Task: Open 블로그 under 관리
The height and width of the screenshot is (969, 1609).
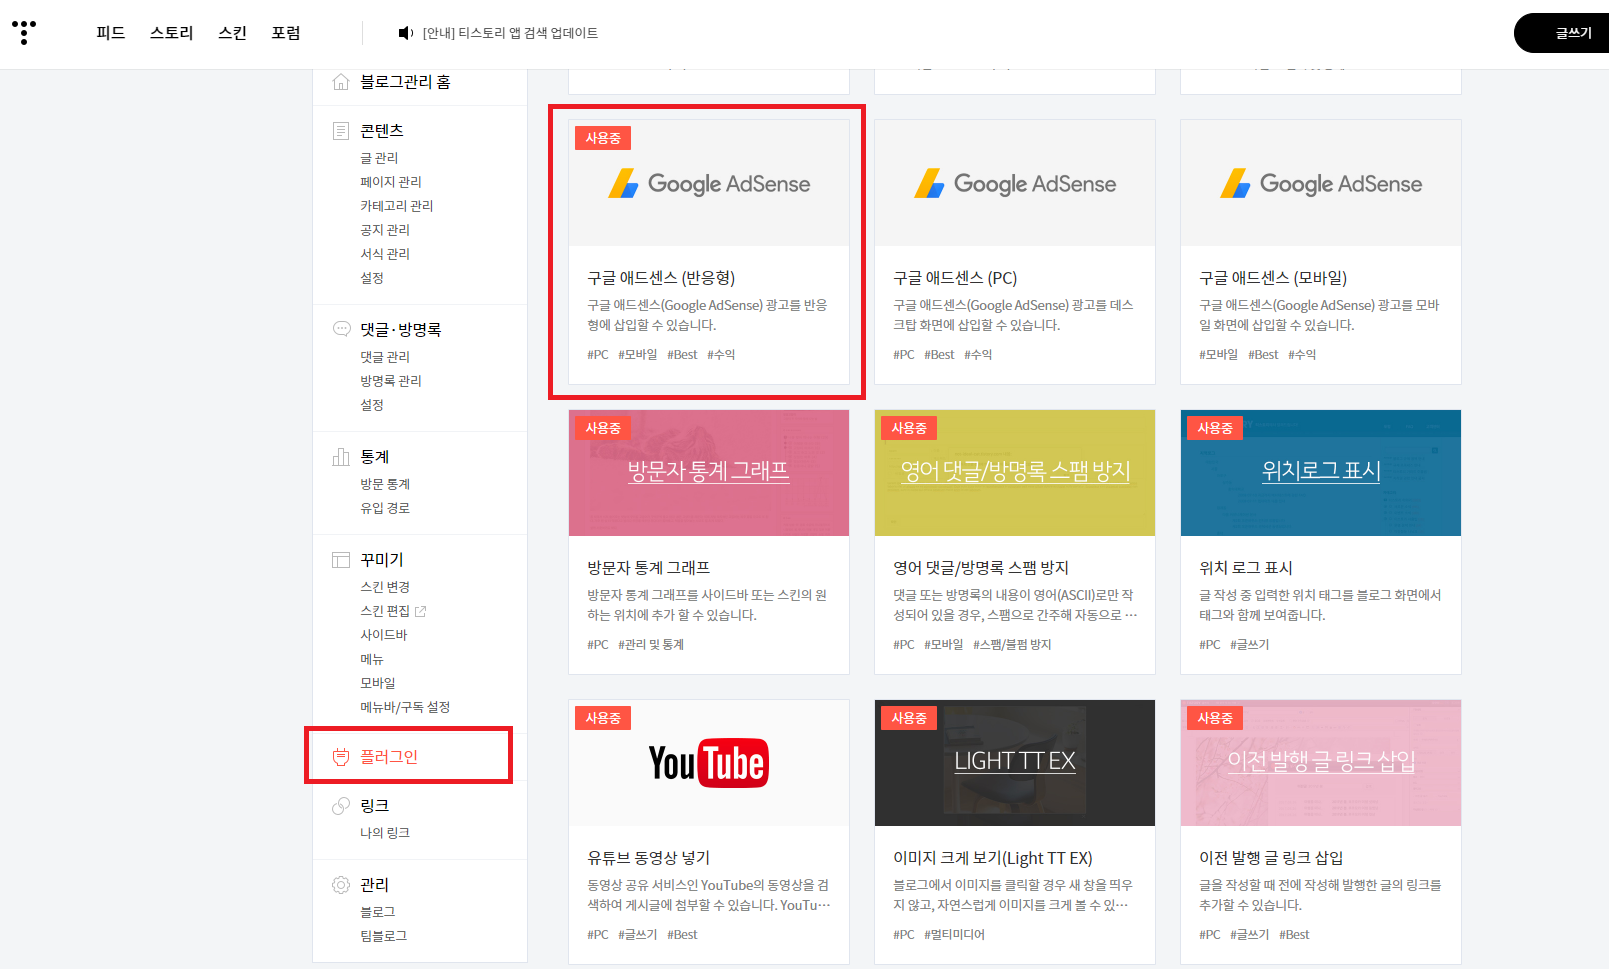Action: click(x=378, y=912)
